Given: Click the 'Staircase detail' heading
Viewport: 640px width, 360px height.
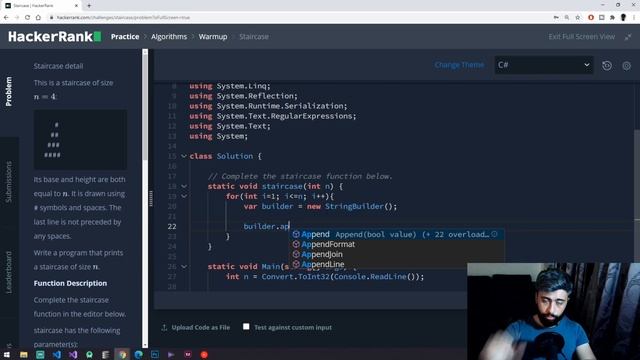Looking at the screenshot, I should point(58,66).
